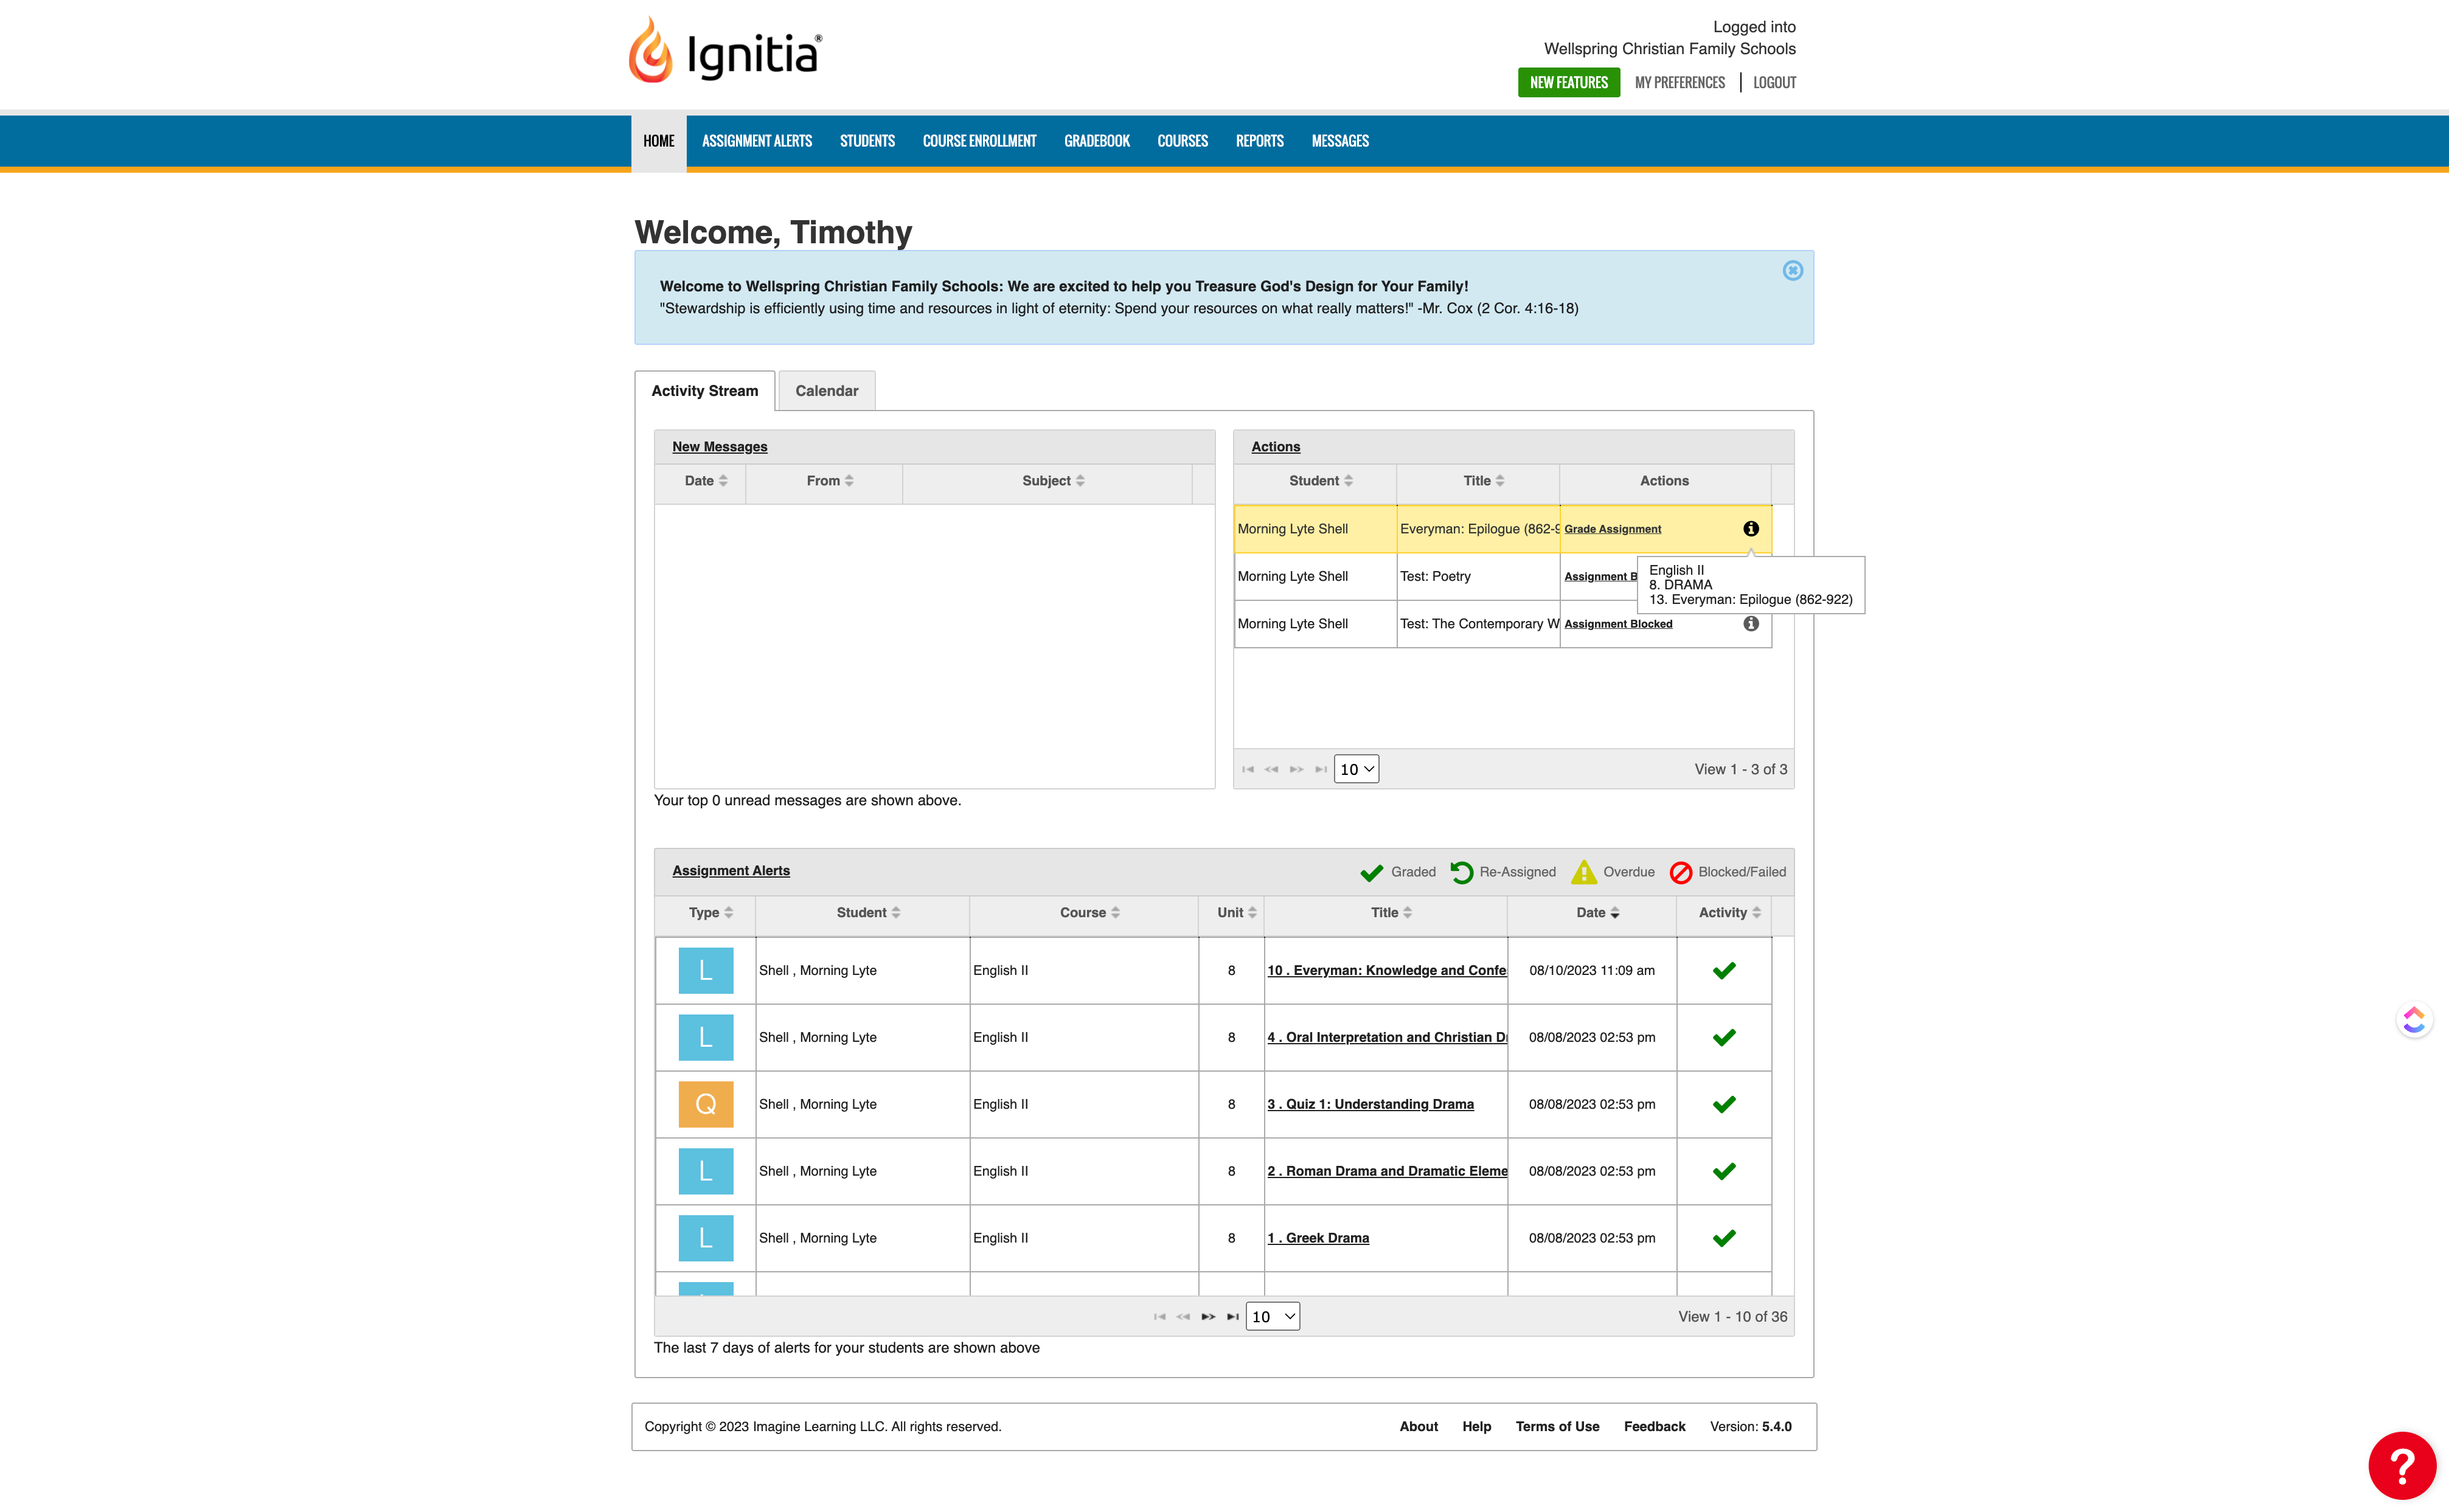The width and height of the screenshot is (2449, 1512).
Task: Open Terms of Use footer link
Action: click(x=1557, y=1427)
